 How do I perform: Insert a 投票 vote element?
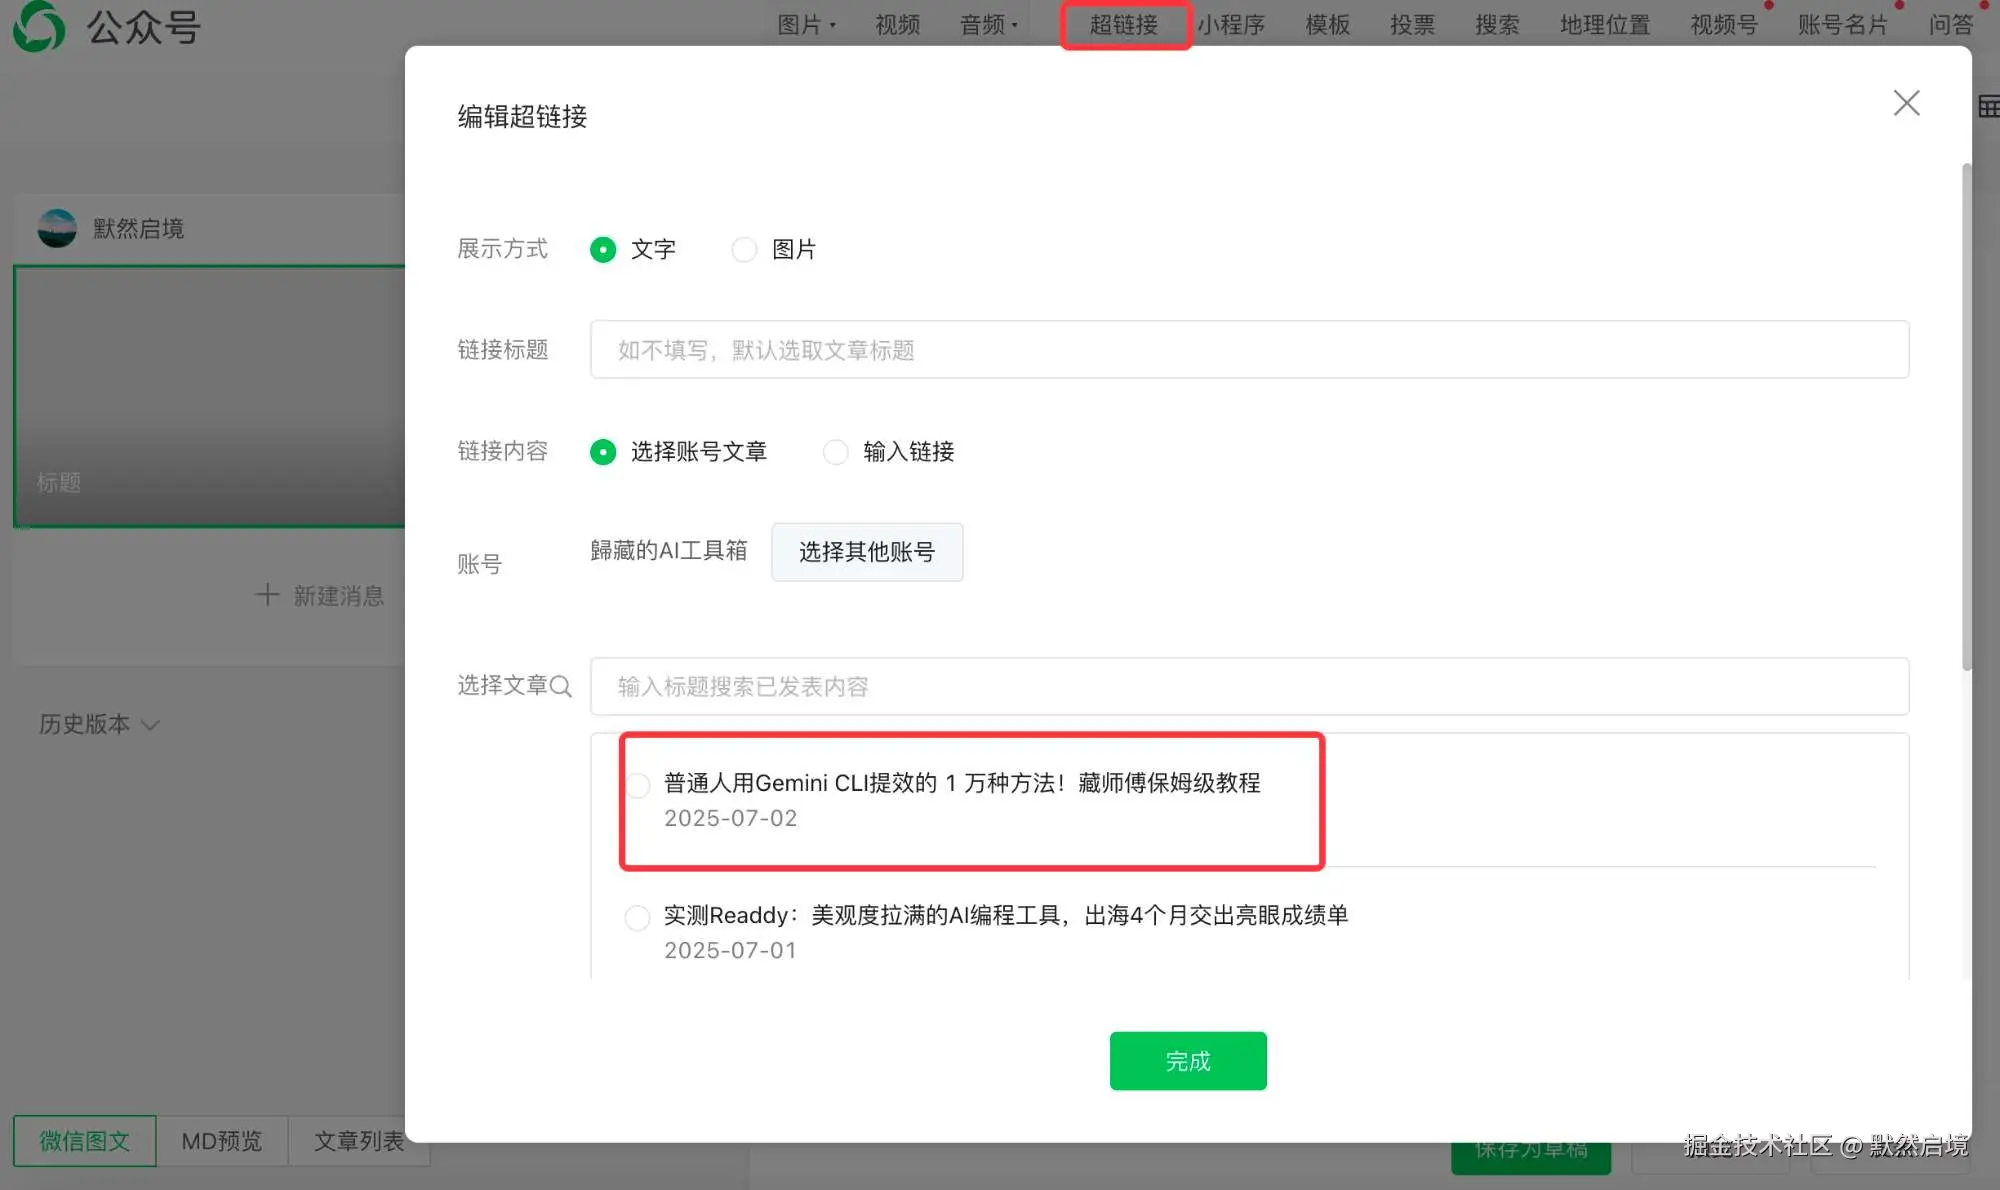[x=1411, y=25]
